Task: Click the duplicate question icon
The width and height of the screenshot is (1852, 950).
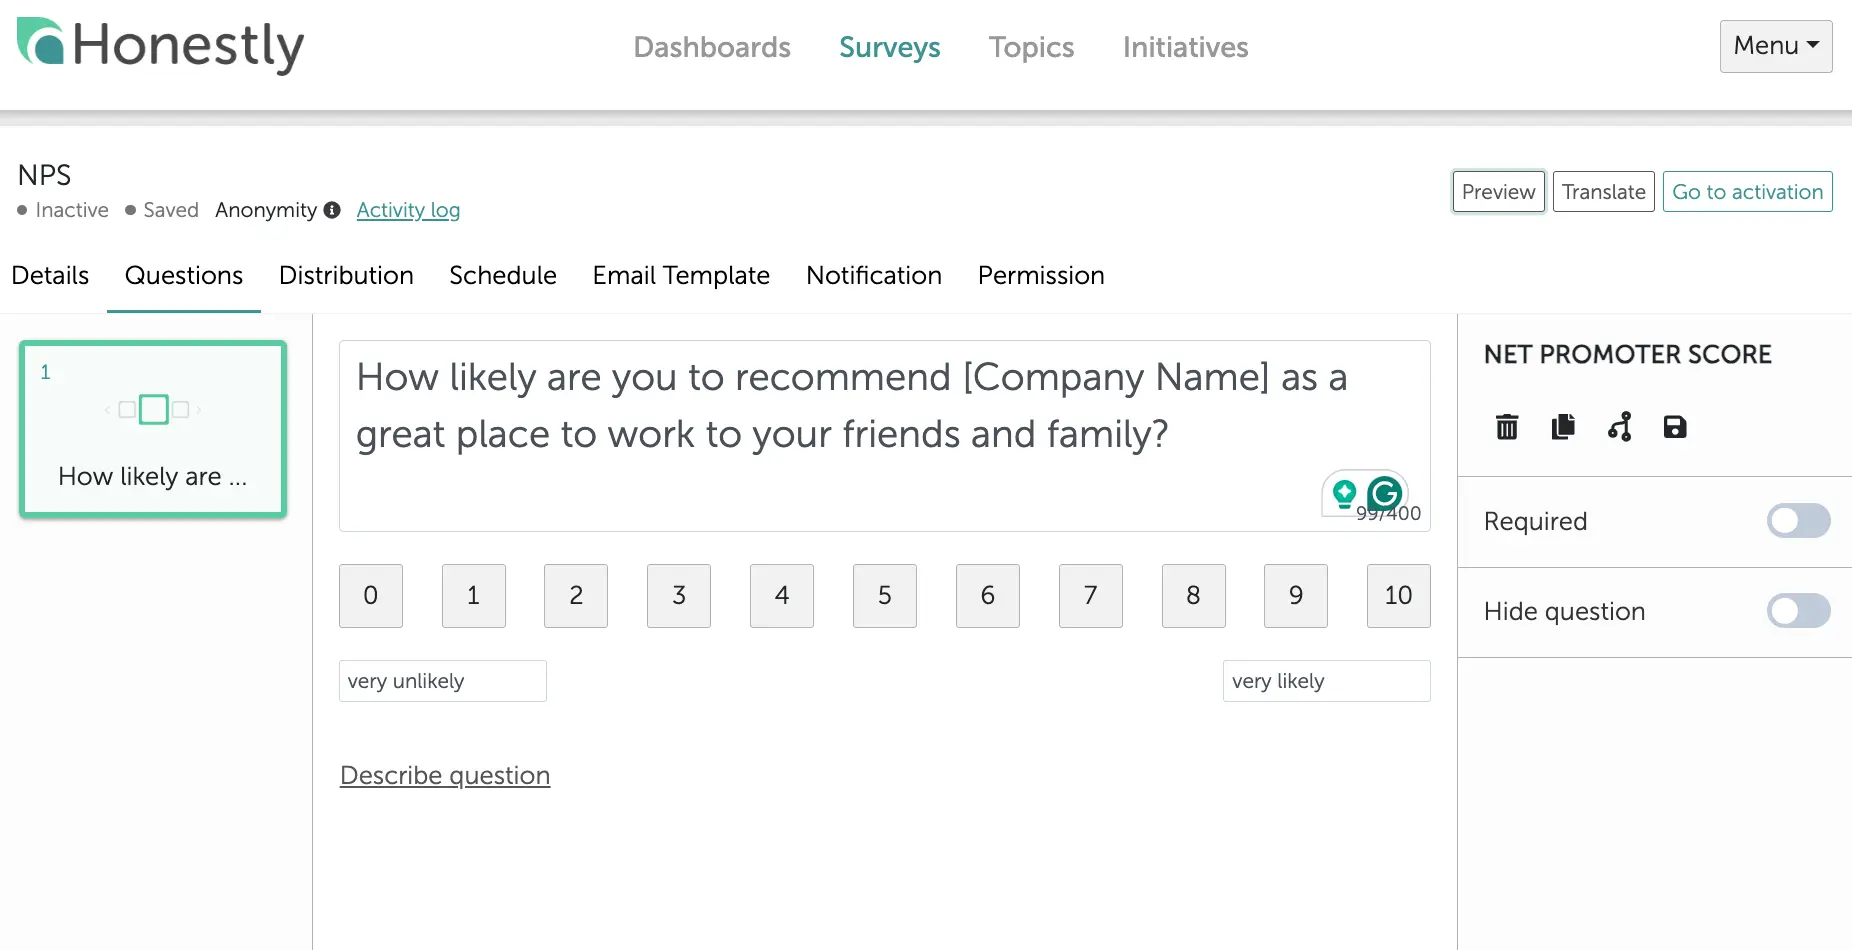Action: [1563, 427]
